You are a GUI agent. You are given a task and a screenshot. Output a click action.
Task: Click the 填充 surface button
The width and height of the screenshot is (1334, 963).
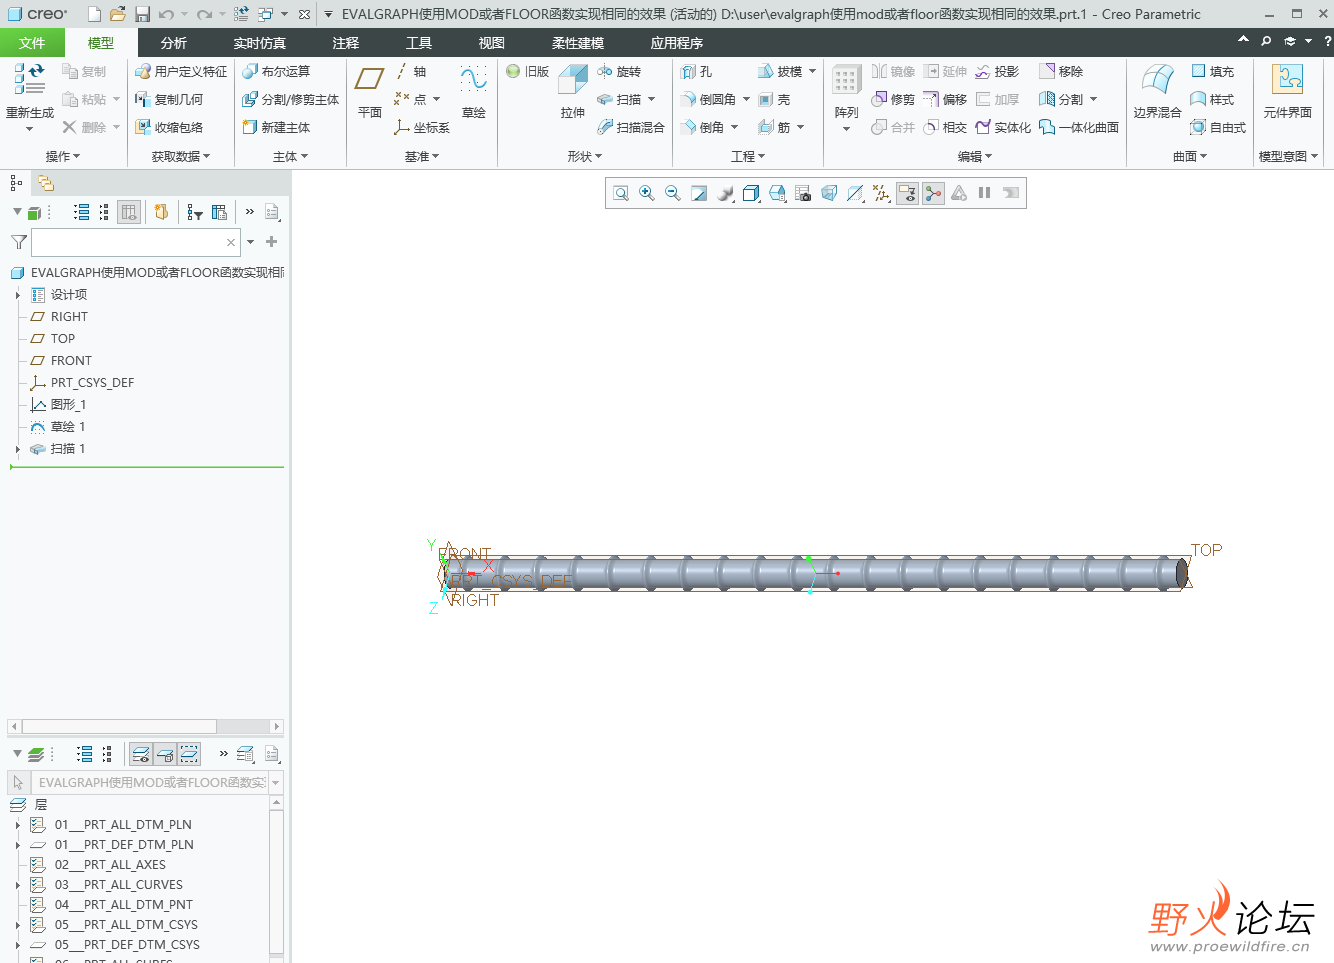click(x=1213, y=72)
